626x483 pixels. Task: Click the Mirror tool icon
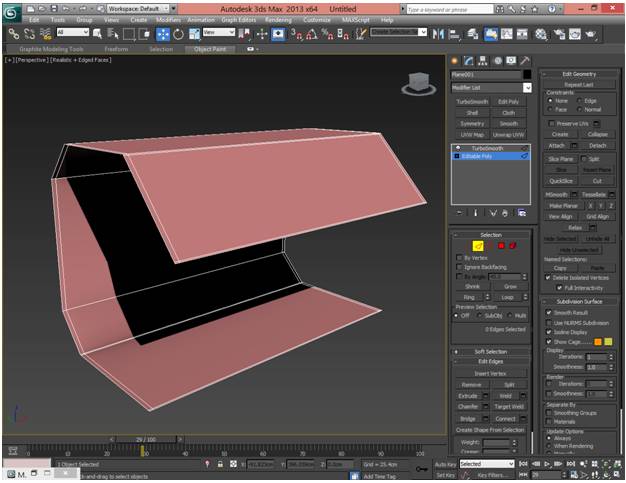[438, 34]
